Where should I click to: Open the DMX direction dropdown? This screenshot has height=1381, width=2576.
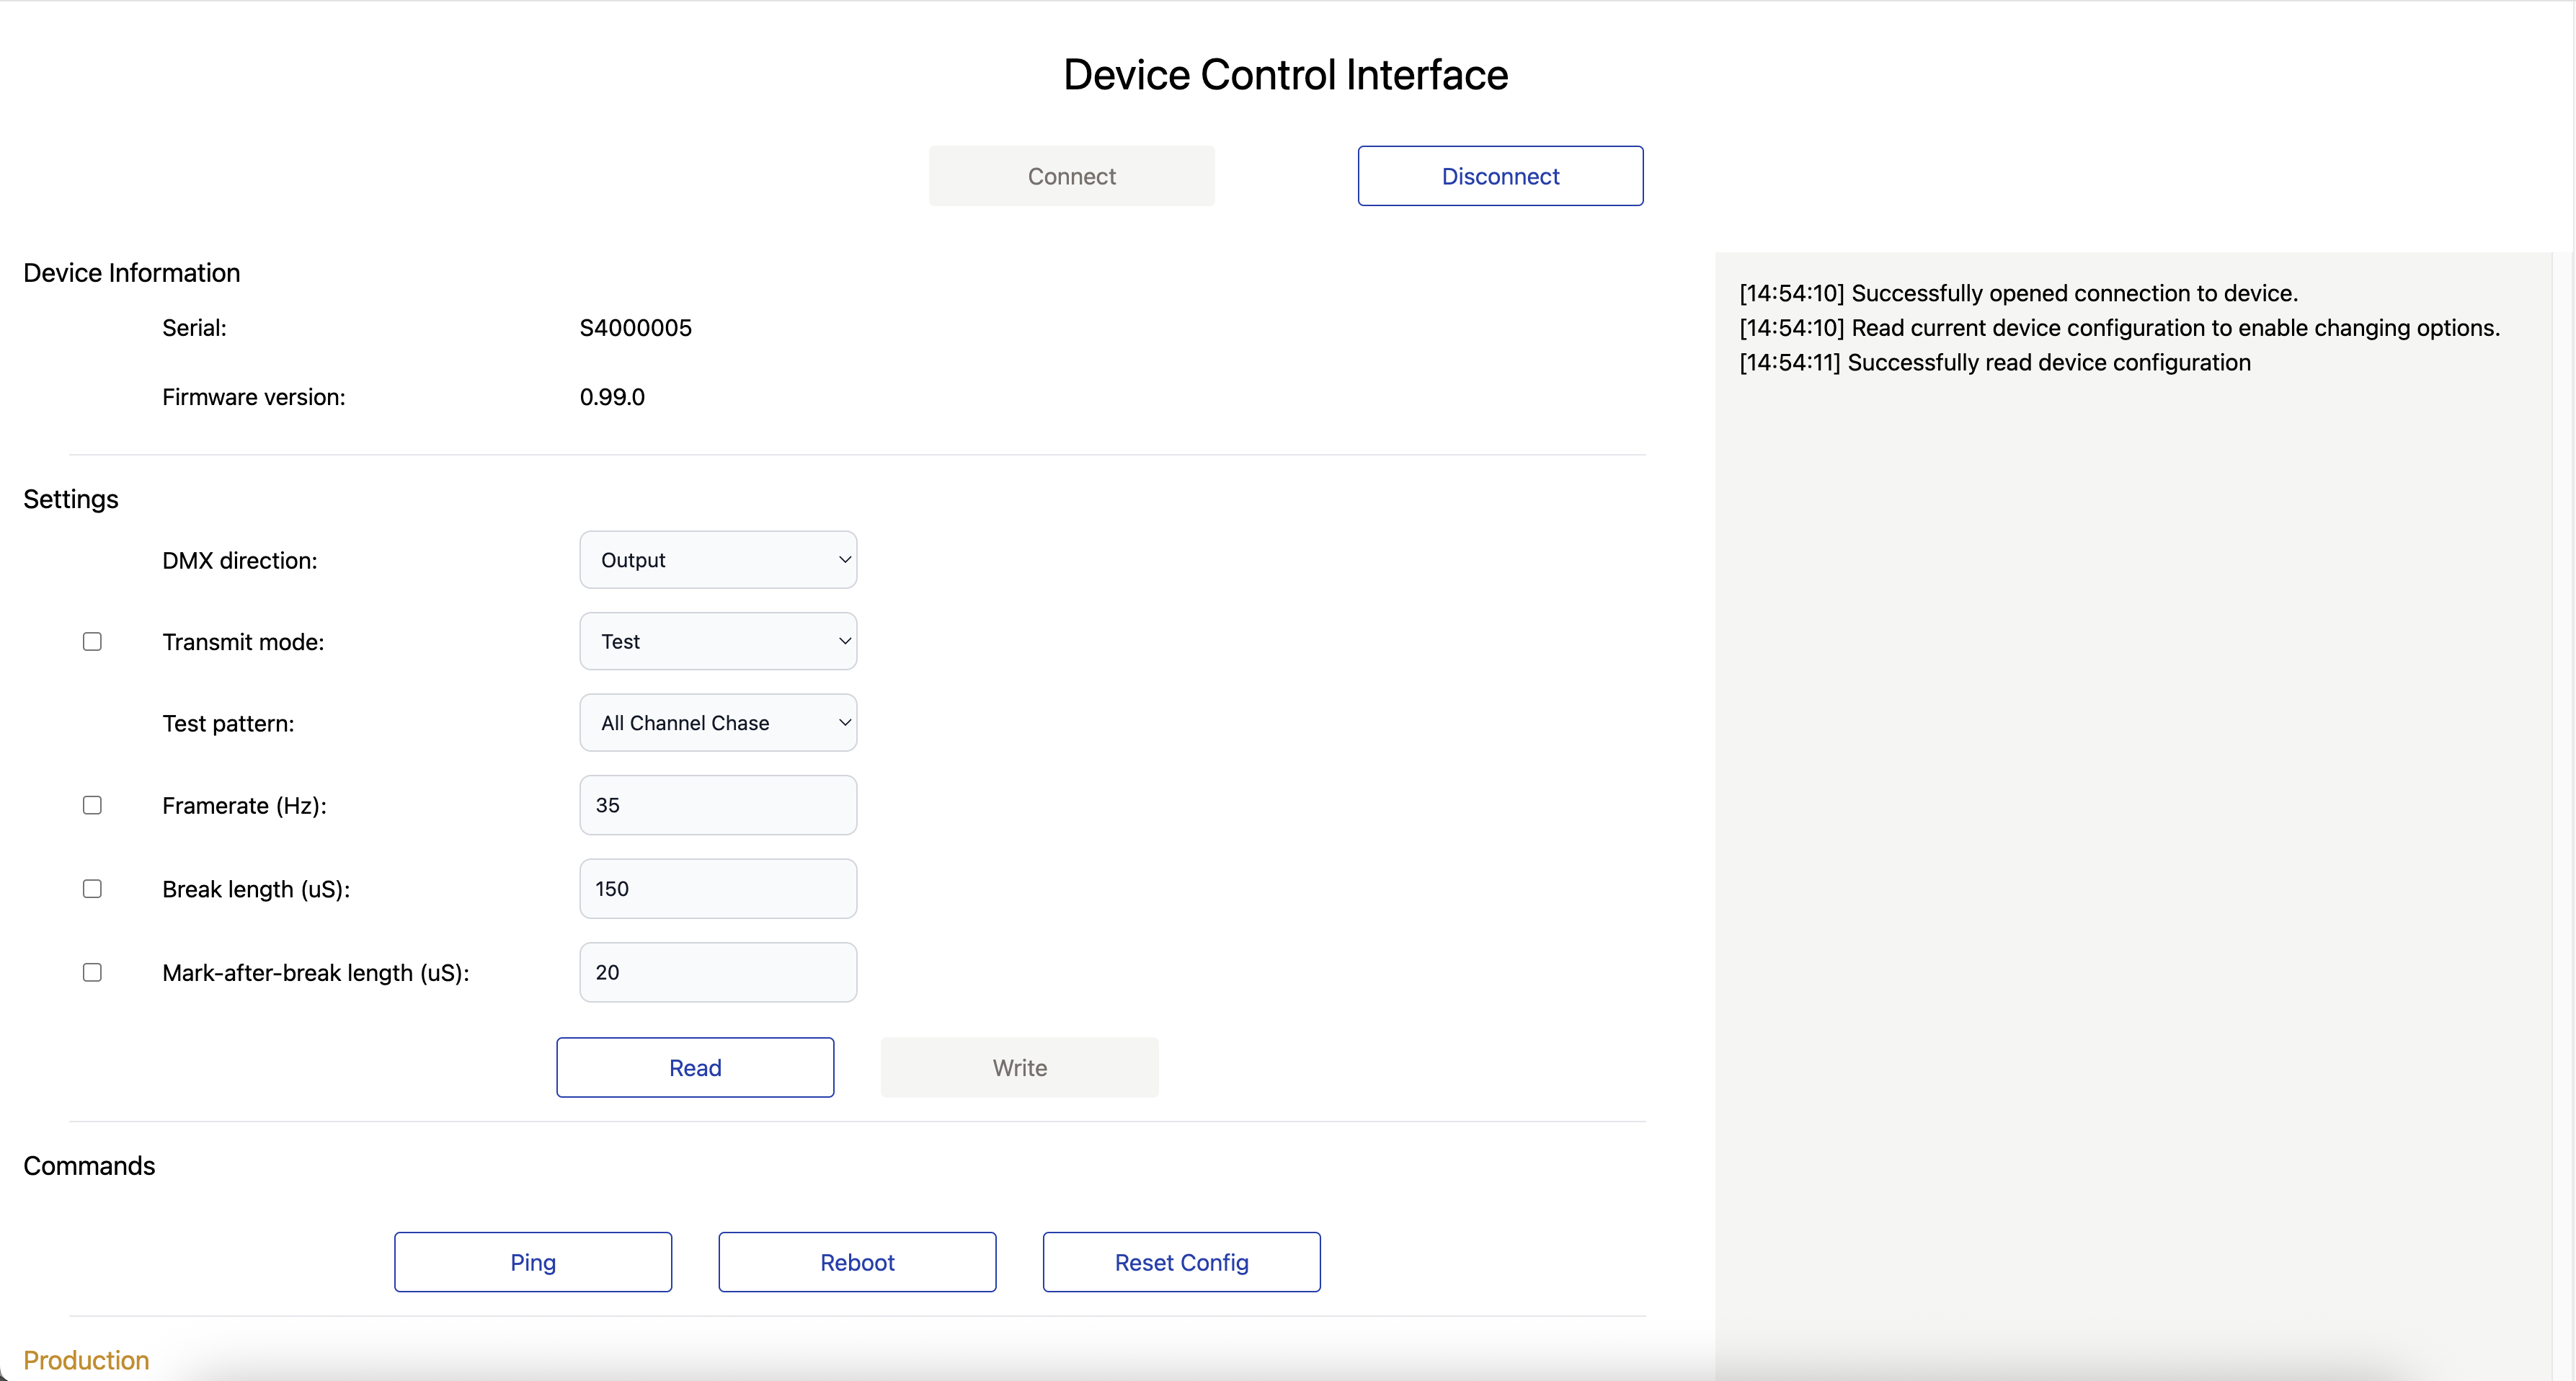point(718,560)
